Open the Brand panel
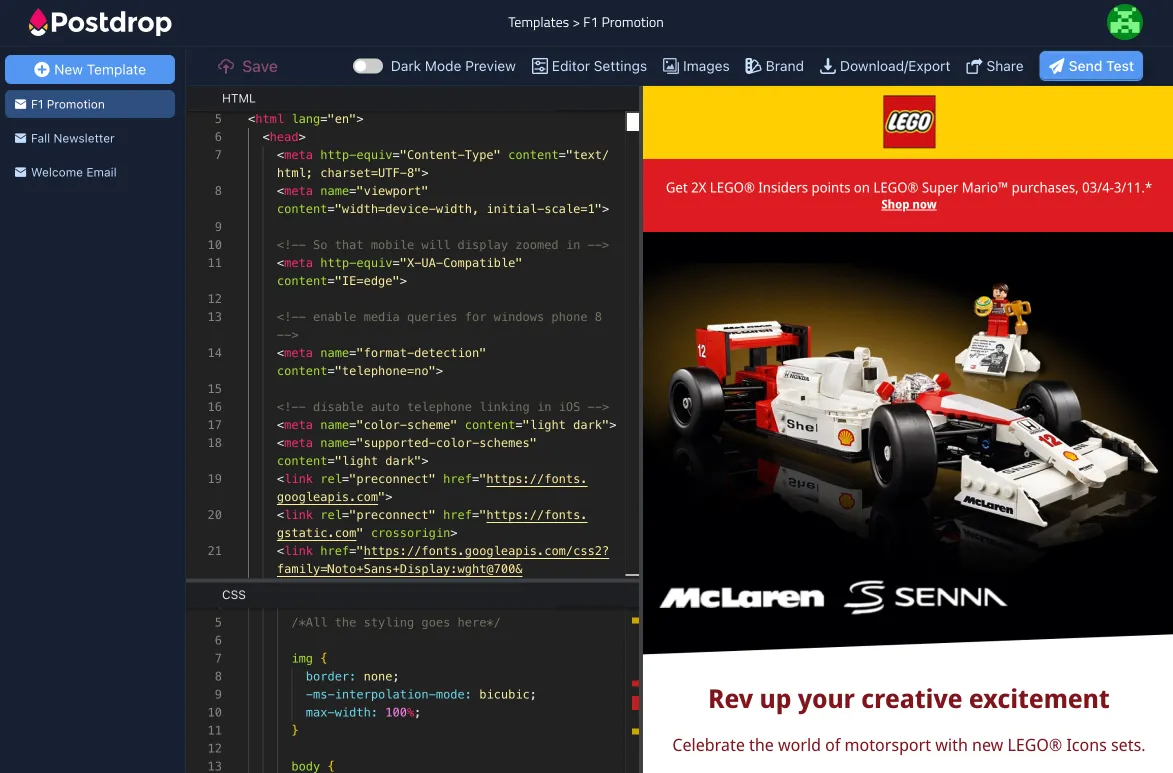 pos(773,66)
